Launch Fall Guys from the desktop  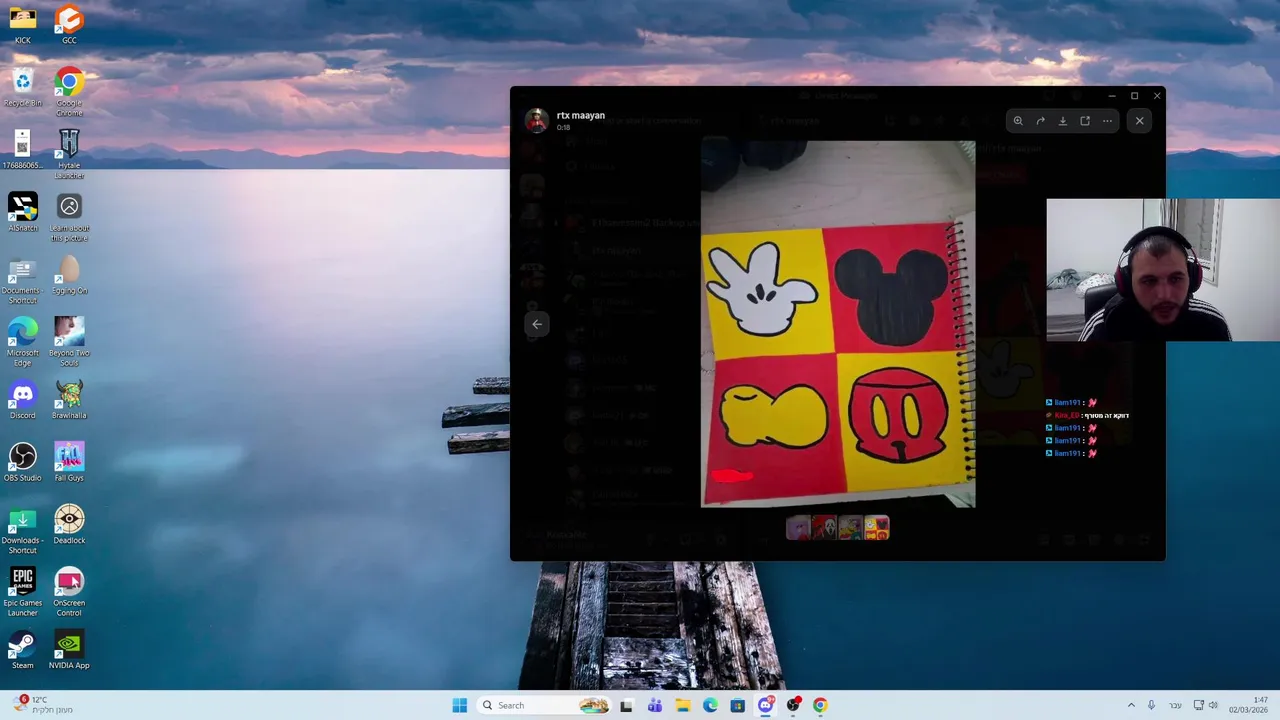coord(69,461)
